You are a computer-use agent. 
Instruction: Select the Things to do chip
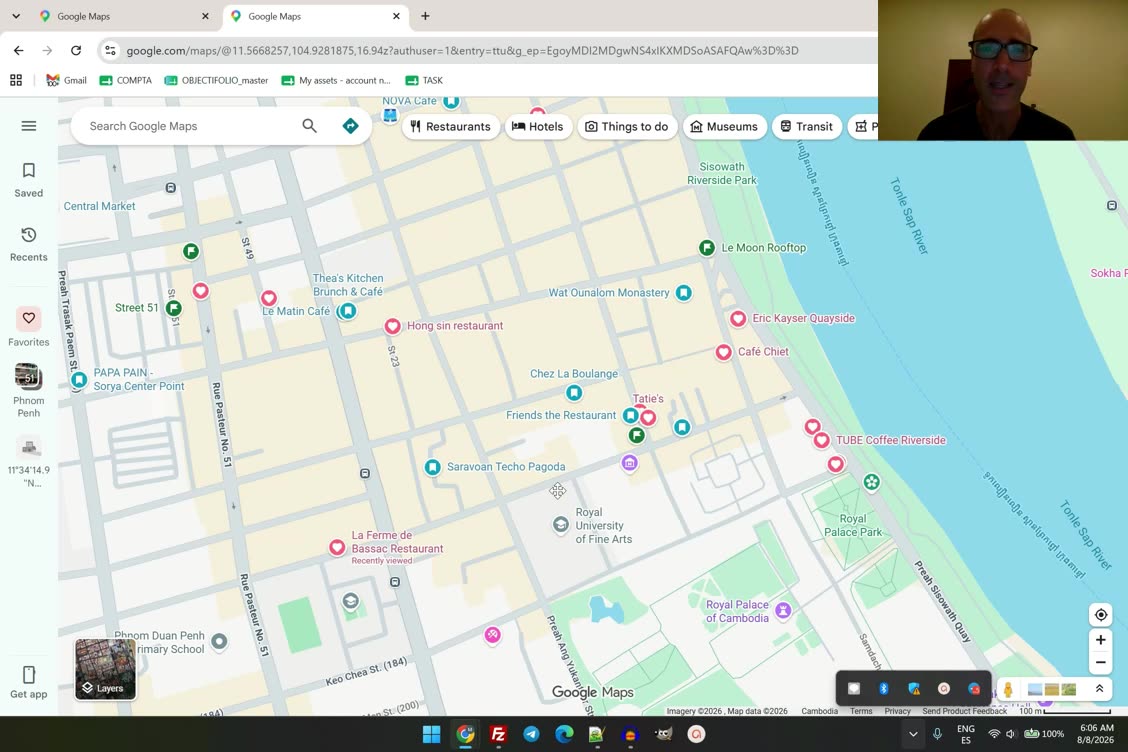(627, 127)
